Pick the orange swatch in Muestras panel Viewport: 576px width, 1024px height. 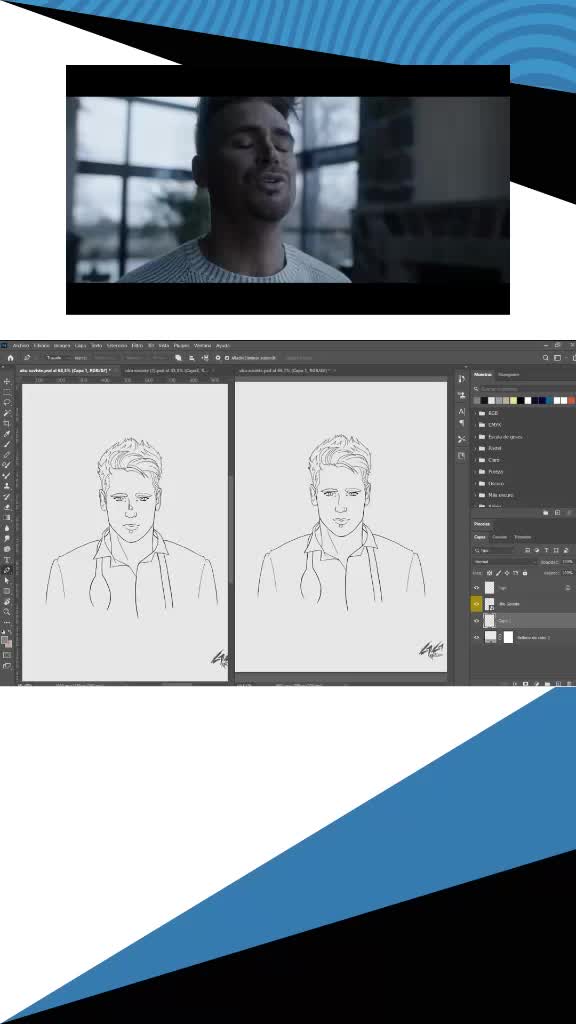point(571,400)
